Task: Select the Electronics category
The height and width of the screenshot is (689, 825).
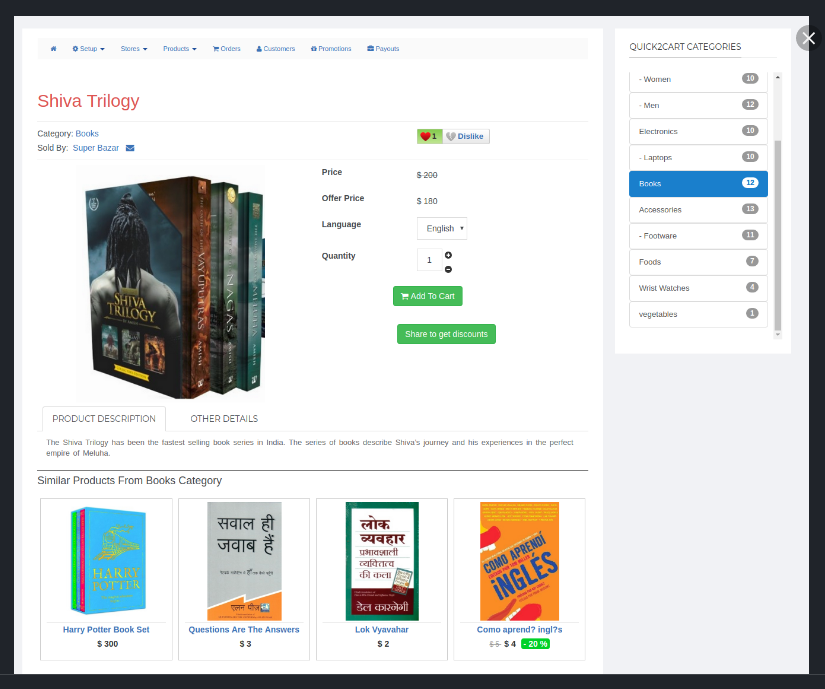Action: tap(698, 131)
